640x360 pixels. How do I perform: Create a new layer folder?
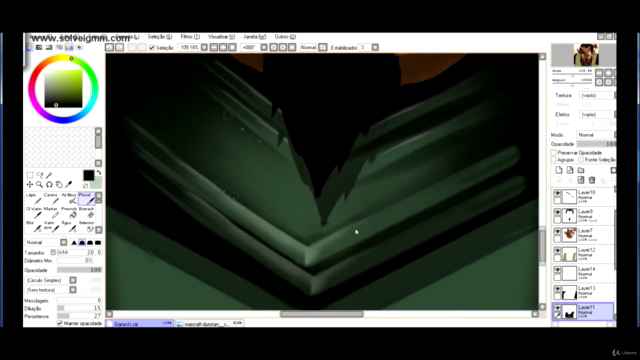pos(581,170)
